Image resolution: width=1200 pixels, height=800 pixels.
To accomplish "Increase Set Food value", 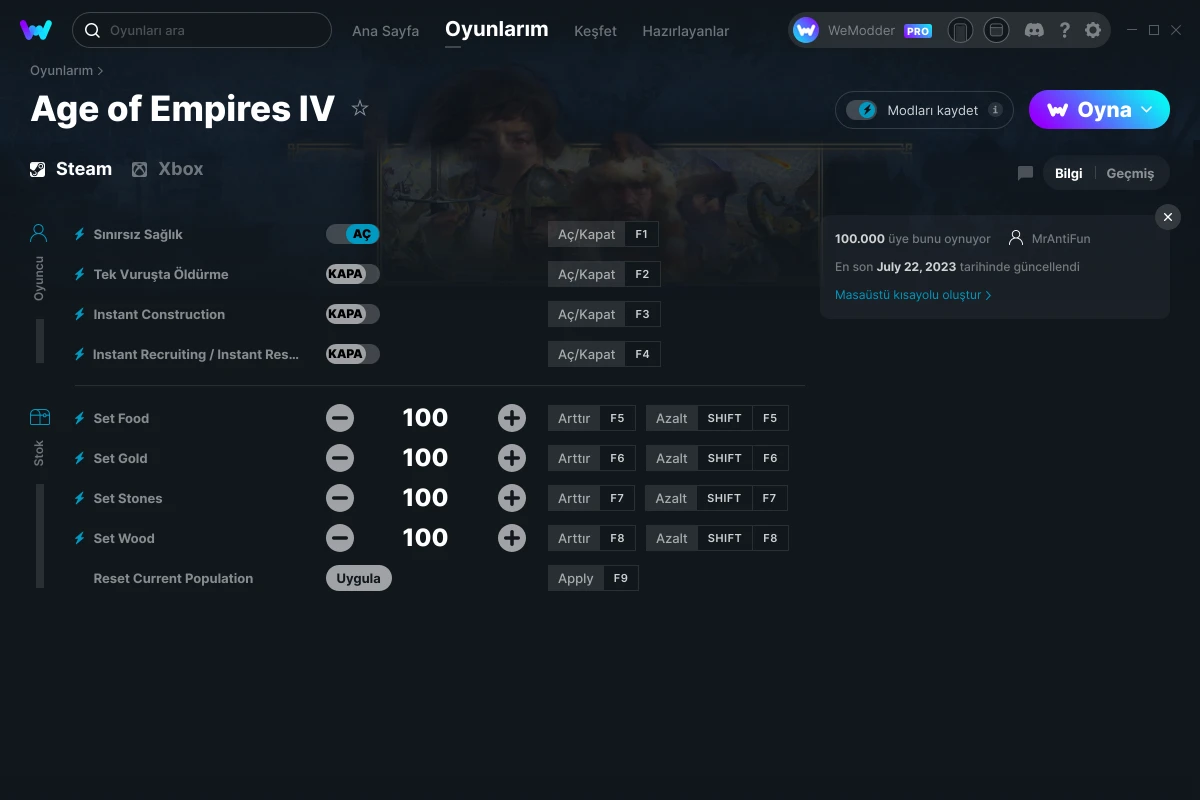I will coord(512,418).
